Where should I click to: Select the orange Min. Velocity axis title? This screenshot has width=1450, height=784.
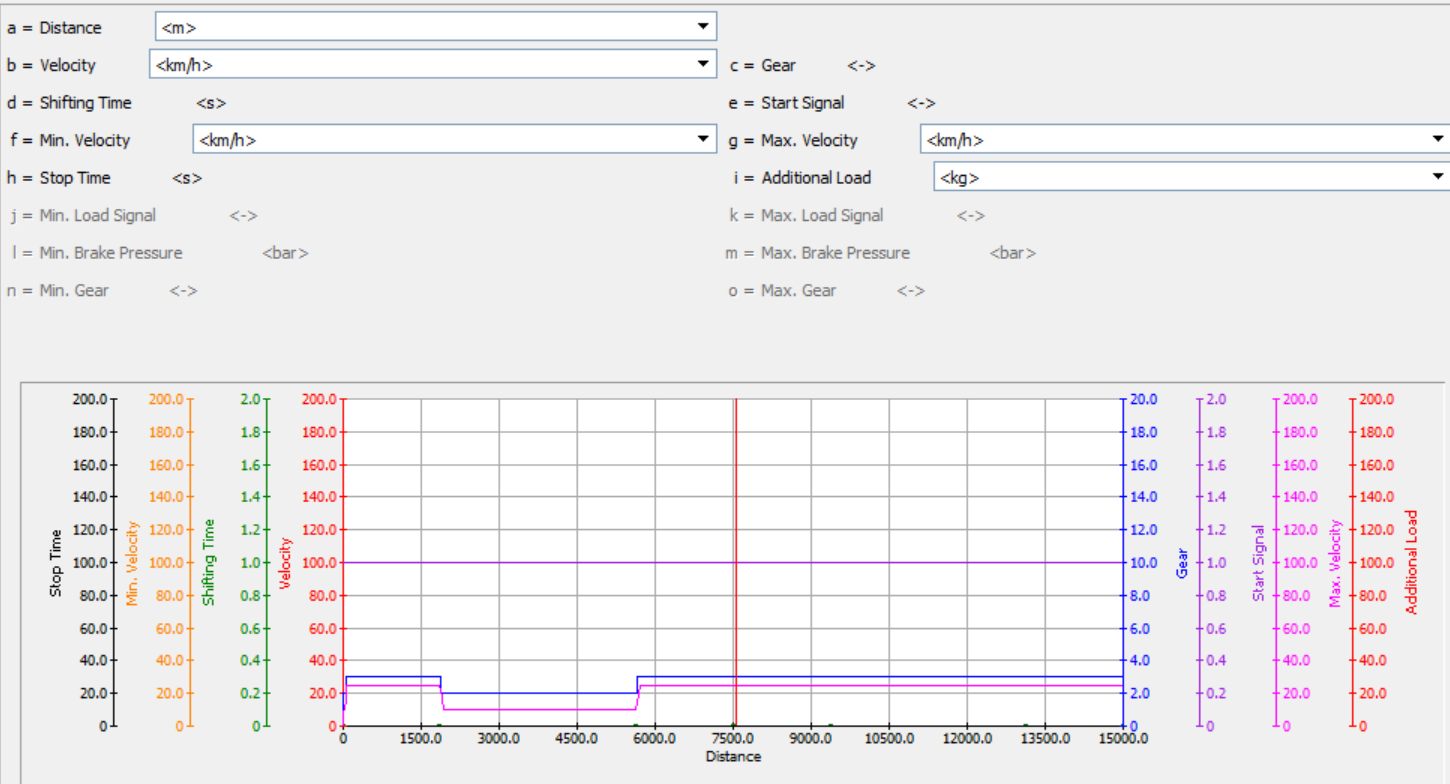(132, 563)
